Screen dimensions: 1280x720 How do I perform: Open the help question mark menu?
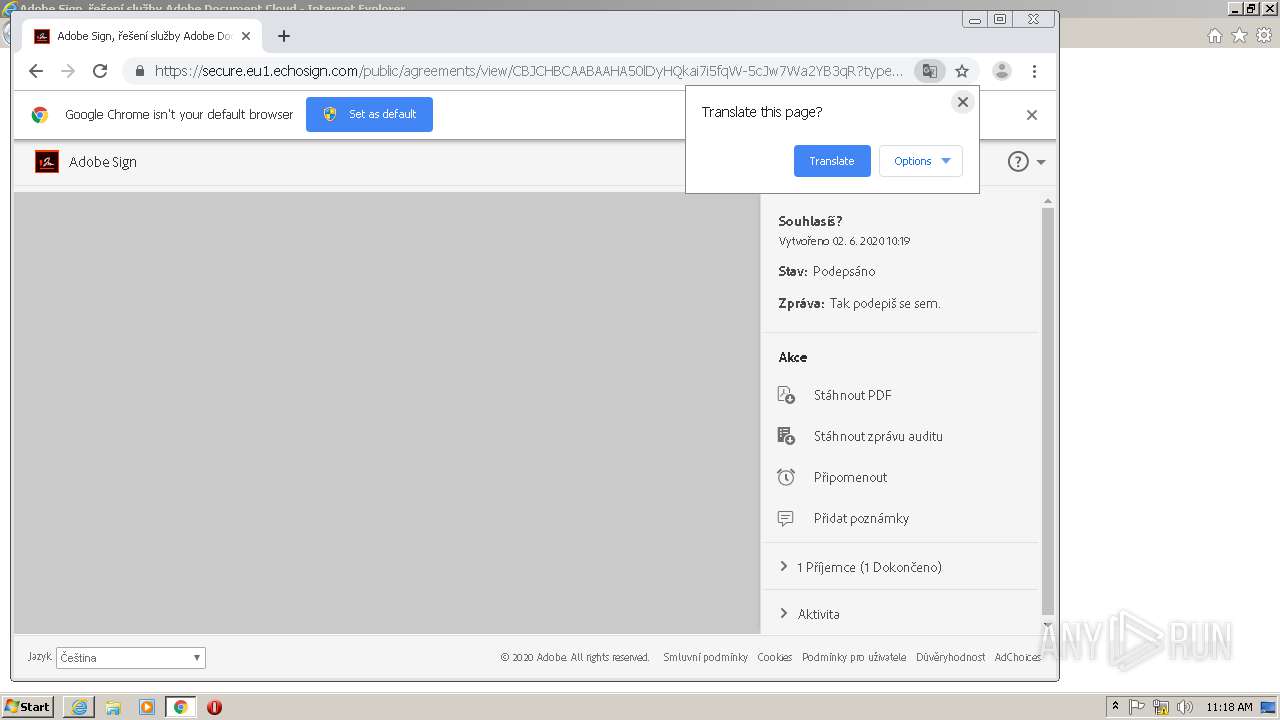pos(1026,161)
